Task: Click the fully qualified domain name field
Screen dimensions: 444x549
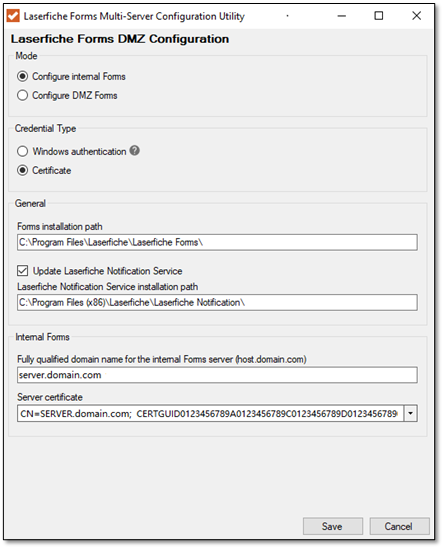Action: [x=217, y=375]
